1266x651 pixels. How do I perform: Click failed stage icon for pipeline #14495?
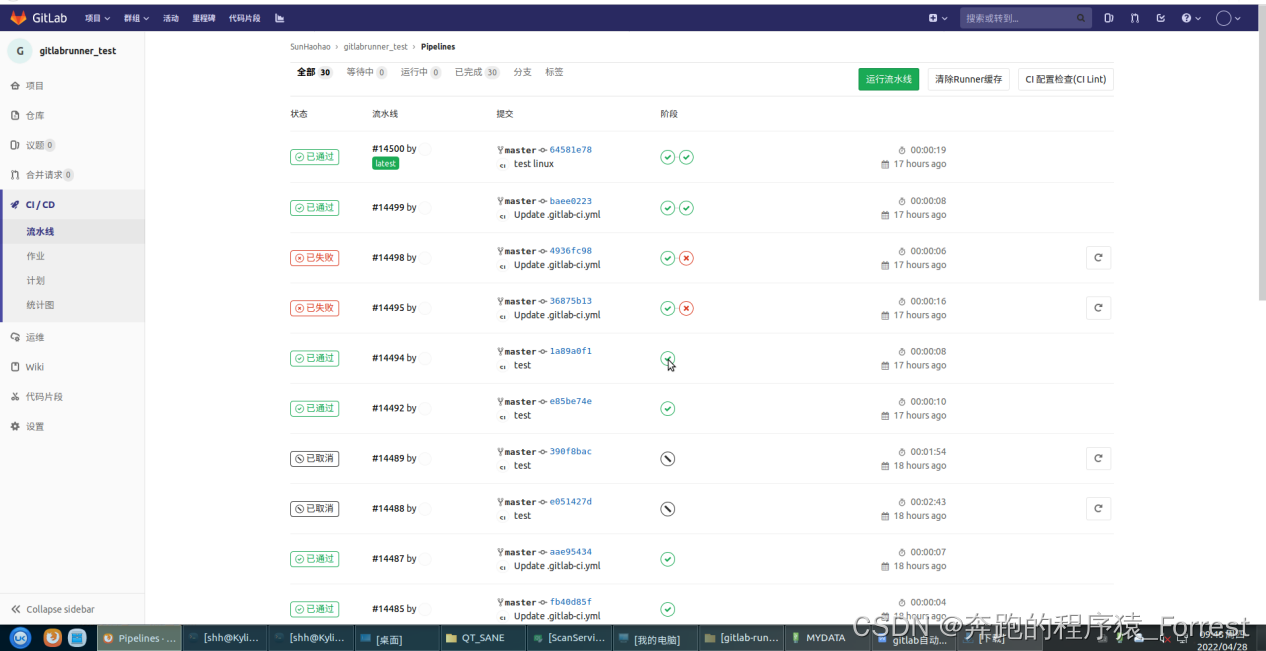click(686, 308)
